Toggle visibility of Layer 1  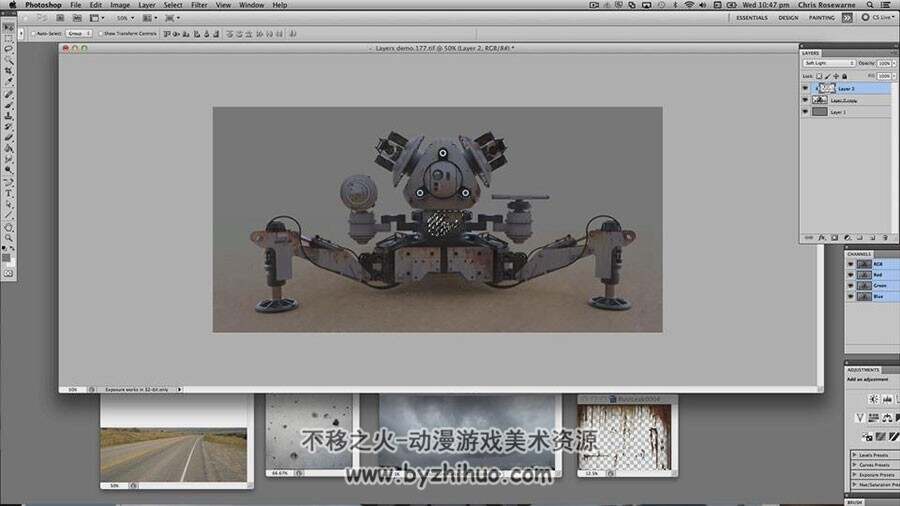click(805, 112)
